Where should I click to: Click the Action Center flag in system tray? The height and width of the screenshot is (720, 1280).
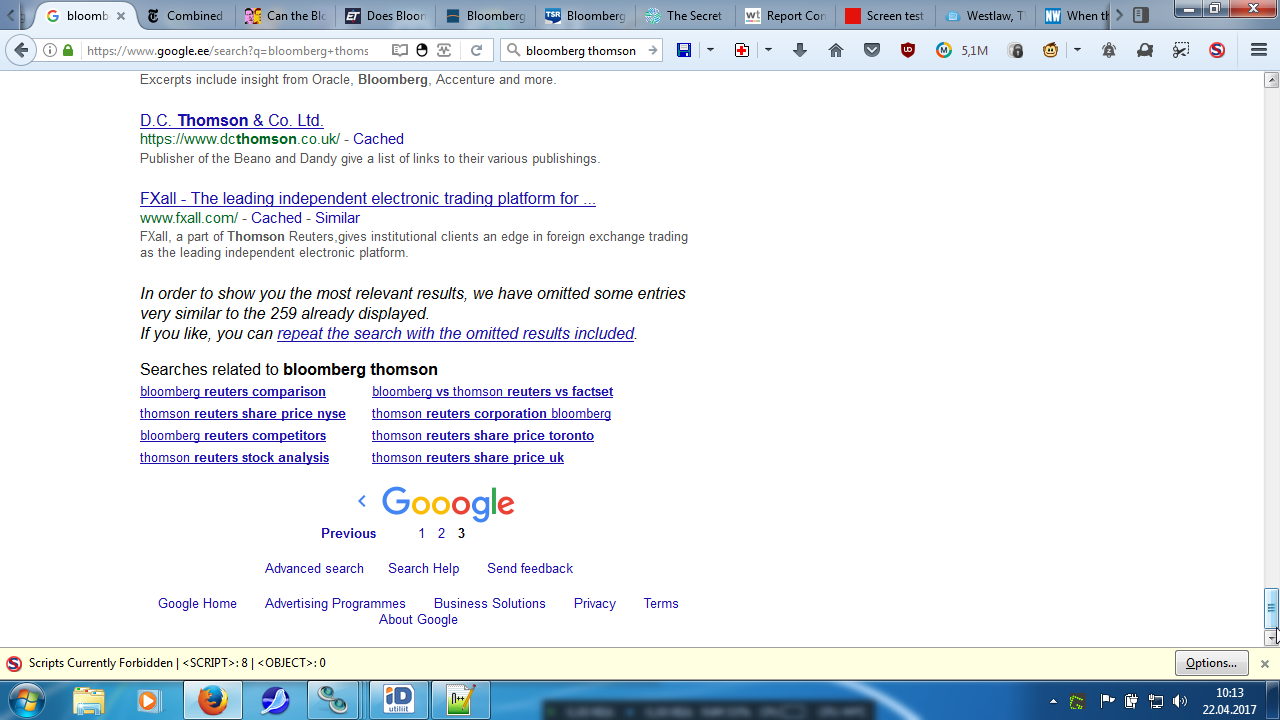(x=1108, y=701)
